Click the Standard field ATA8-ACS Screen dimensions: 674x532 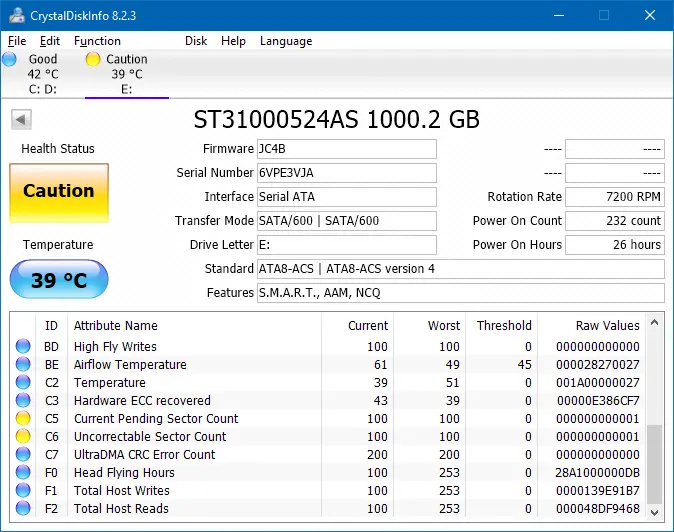coord(461,269)
